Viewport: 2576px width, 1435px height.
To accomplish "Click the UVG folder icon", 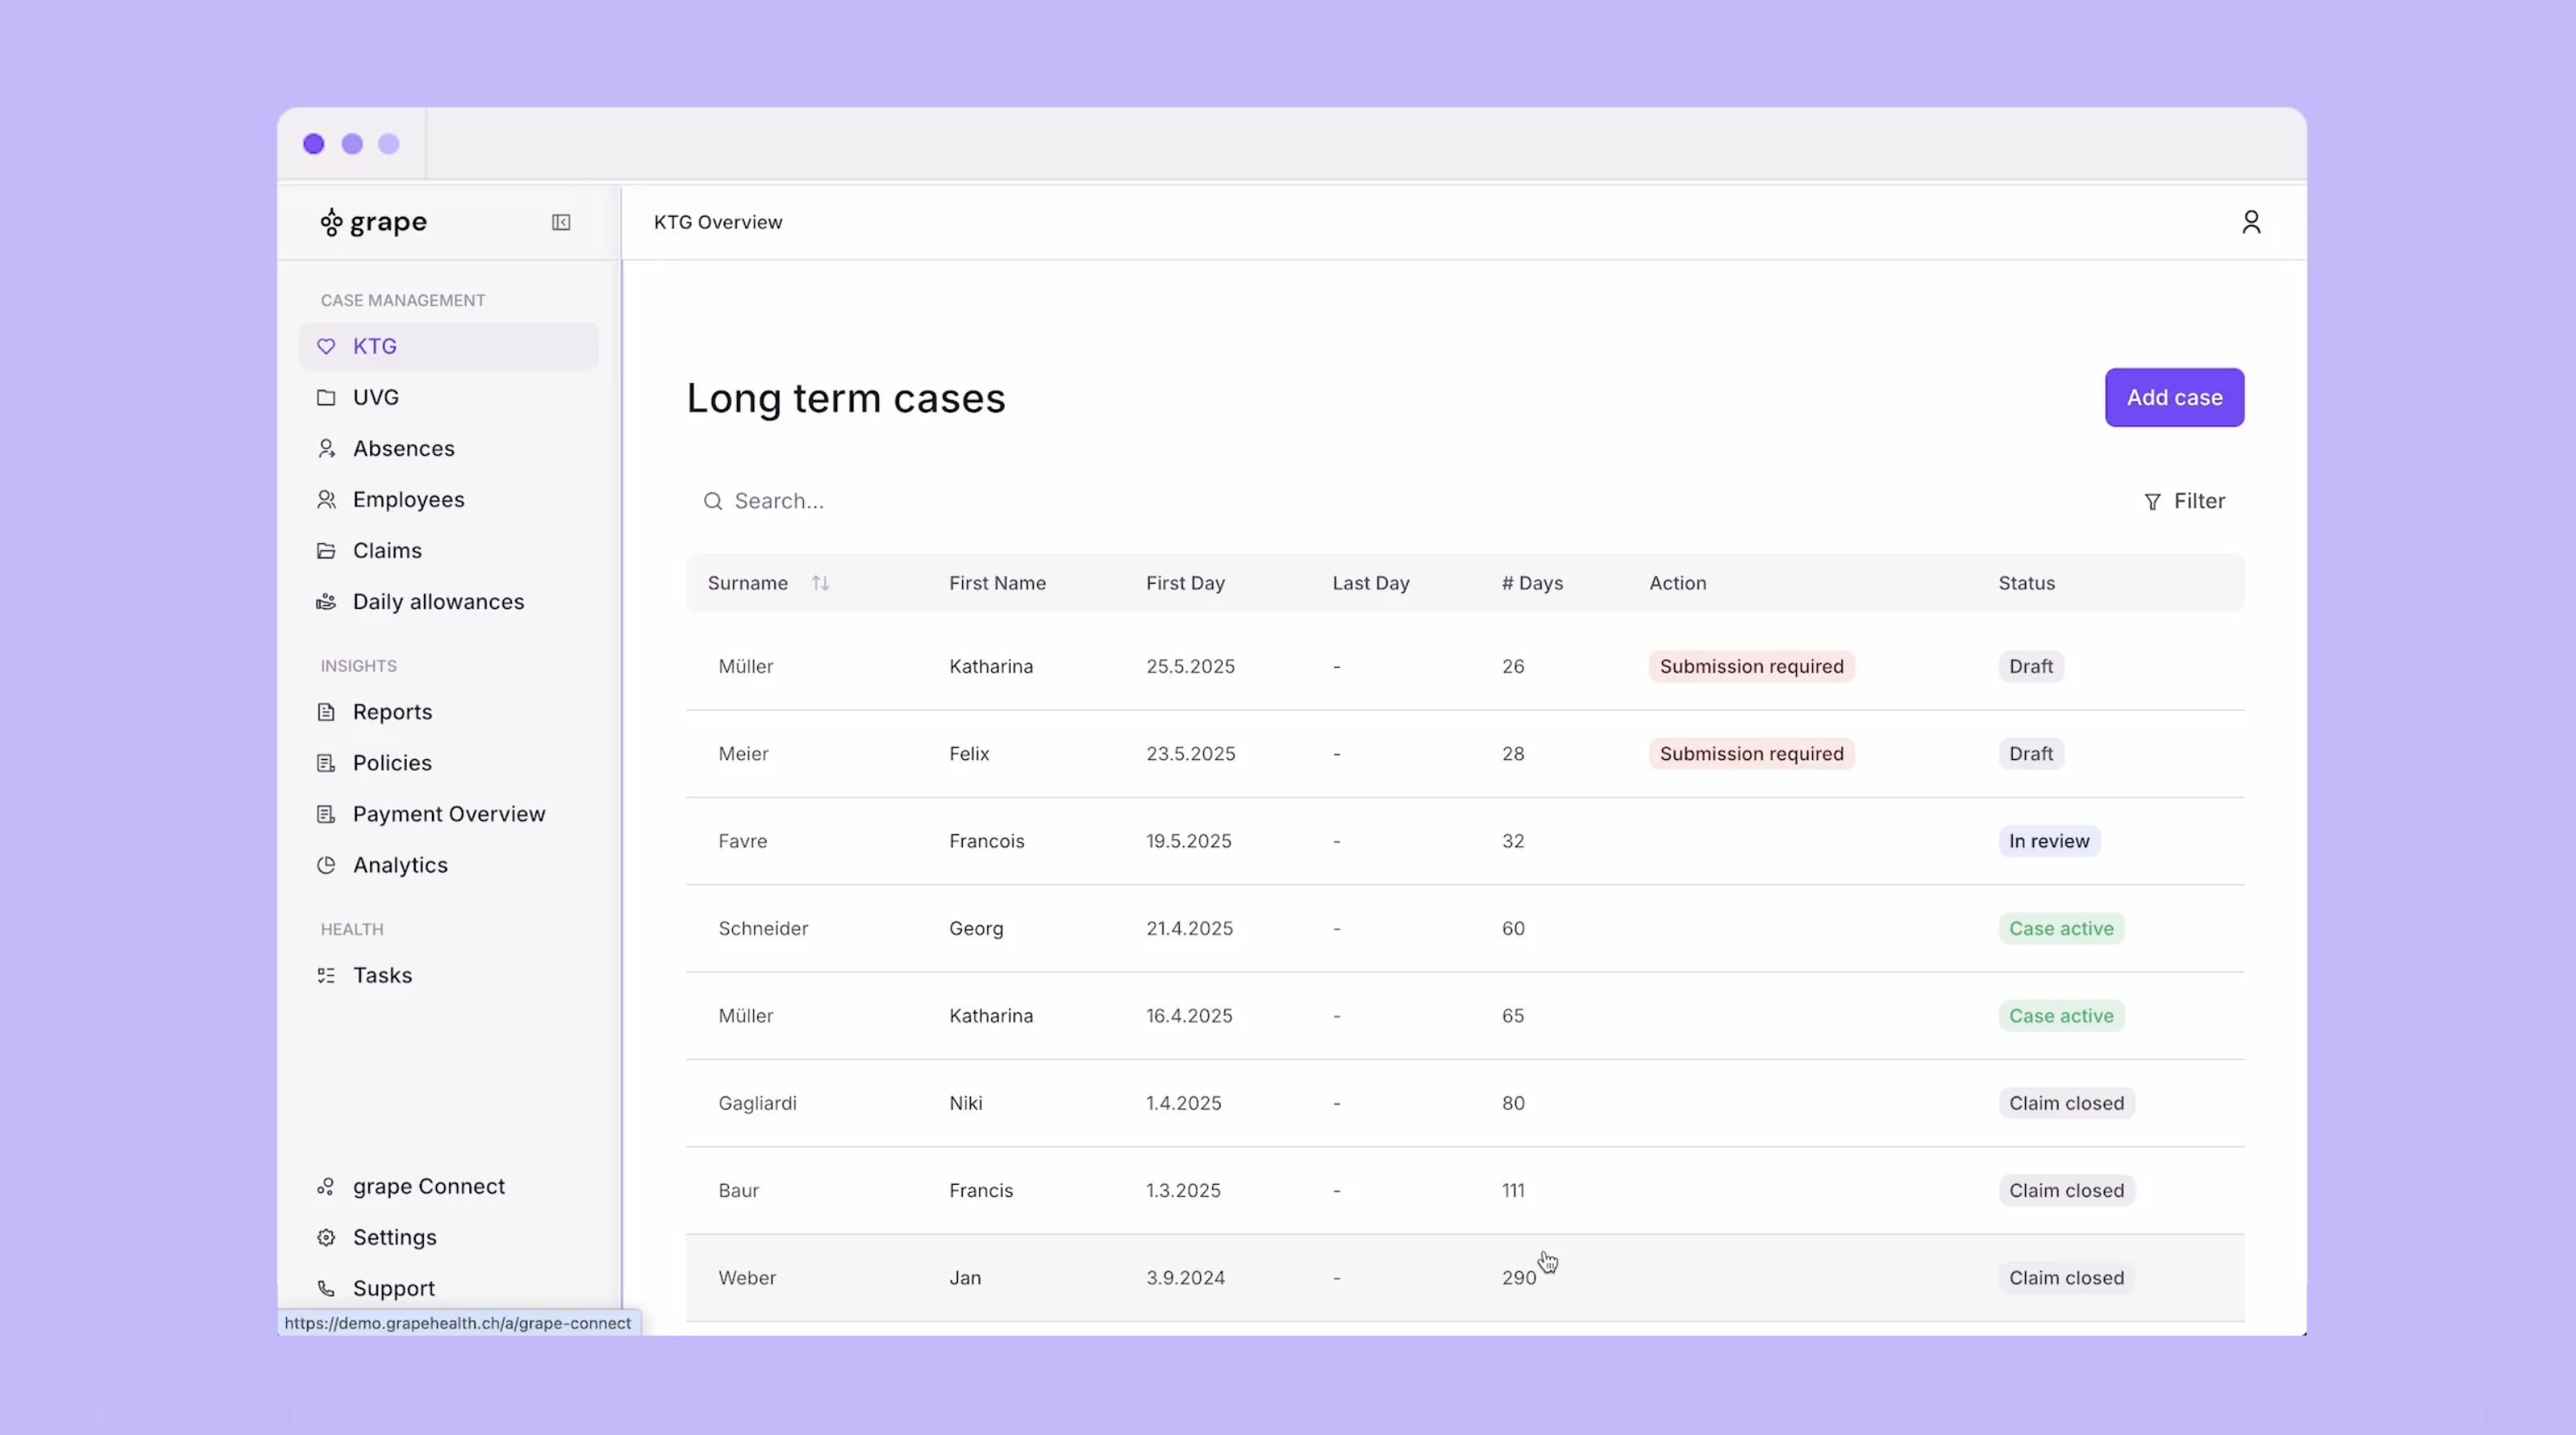I will (x=326, y=397).
